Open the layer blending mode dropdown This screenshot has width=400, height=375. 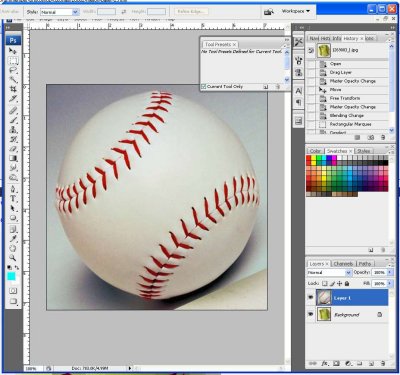pyautogui.click(x=329, y=273)
